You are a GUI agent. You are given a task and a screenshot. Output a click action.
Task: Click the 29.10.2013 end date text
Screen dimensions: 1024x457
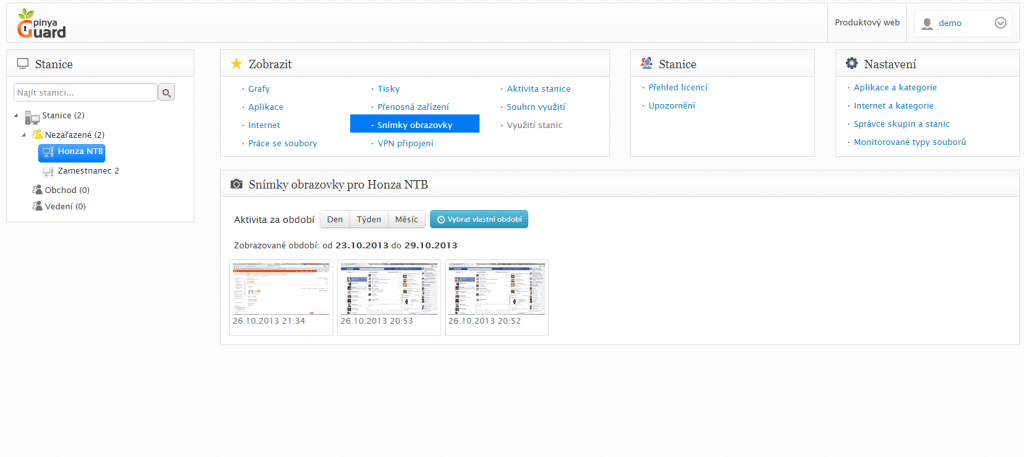click(x=430, y=245)
